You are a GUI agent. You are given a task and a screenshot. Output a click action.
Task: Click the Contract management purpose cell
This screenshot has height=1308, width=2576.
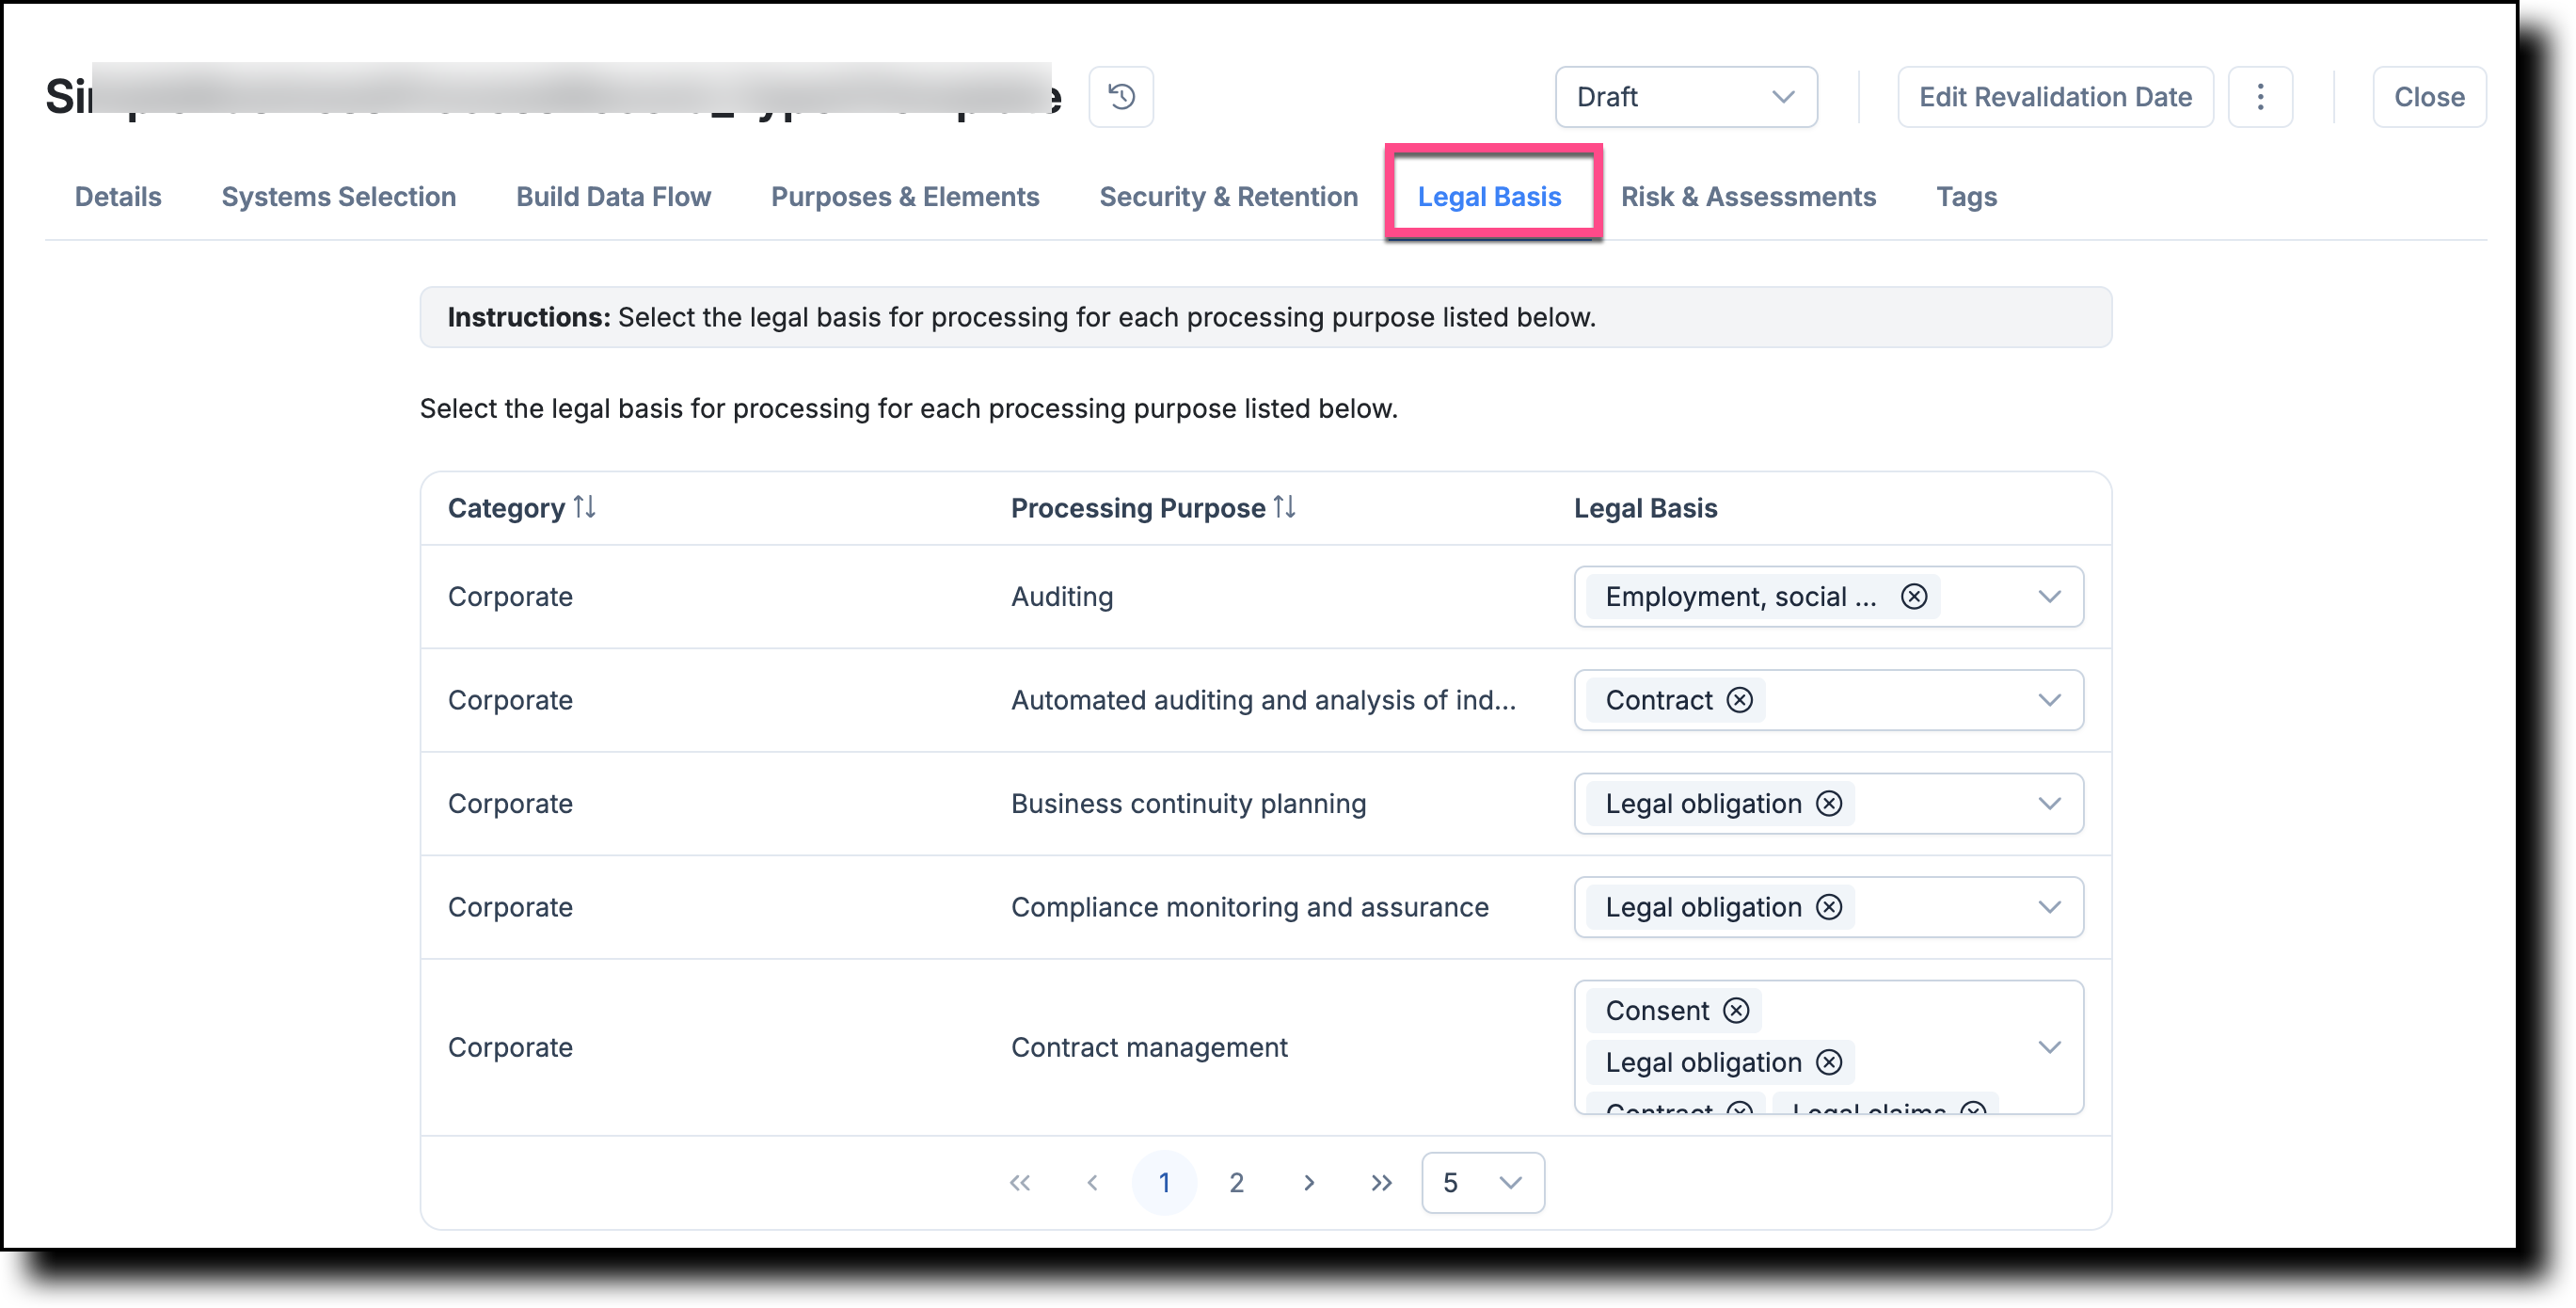[1149, 1048]
